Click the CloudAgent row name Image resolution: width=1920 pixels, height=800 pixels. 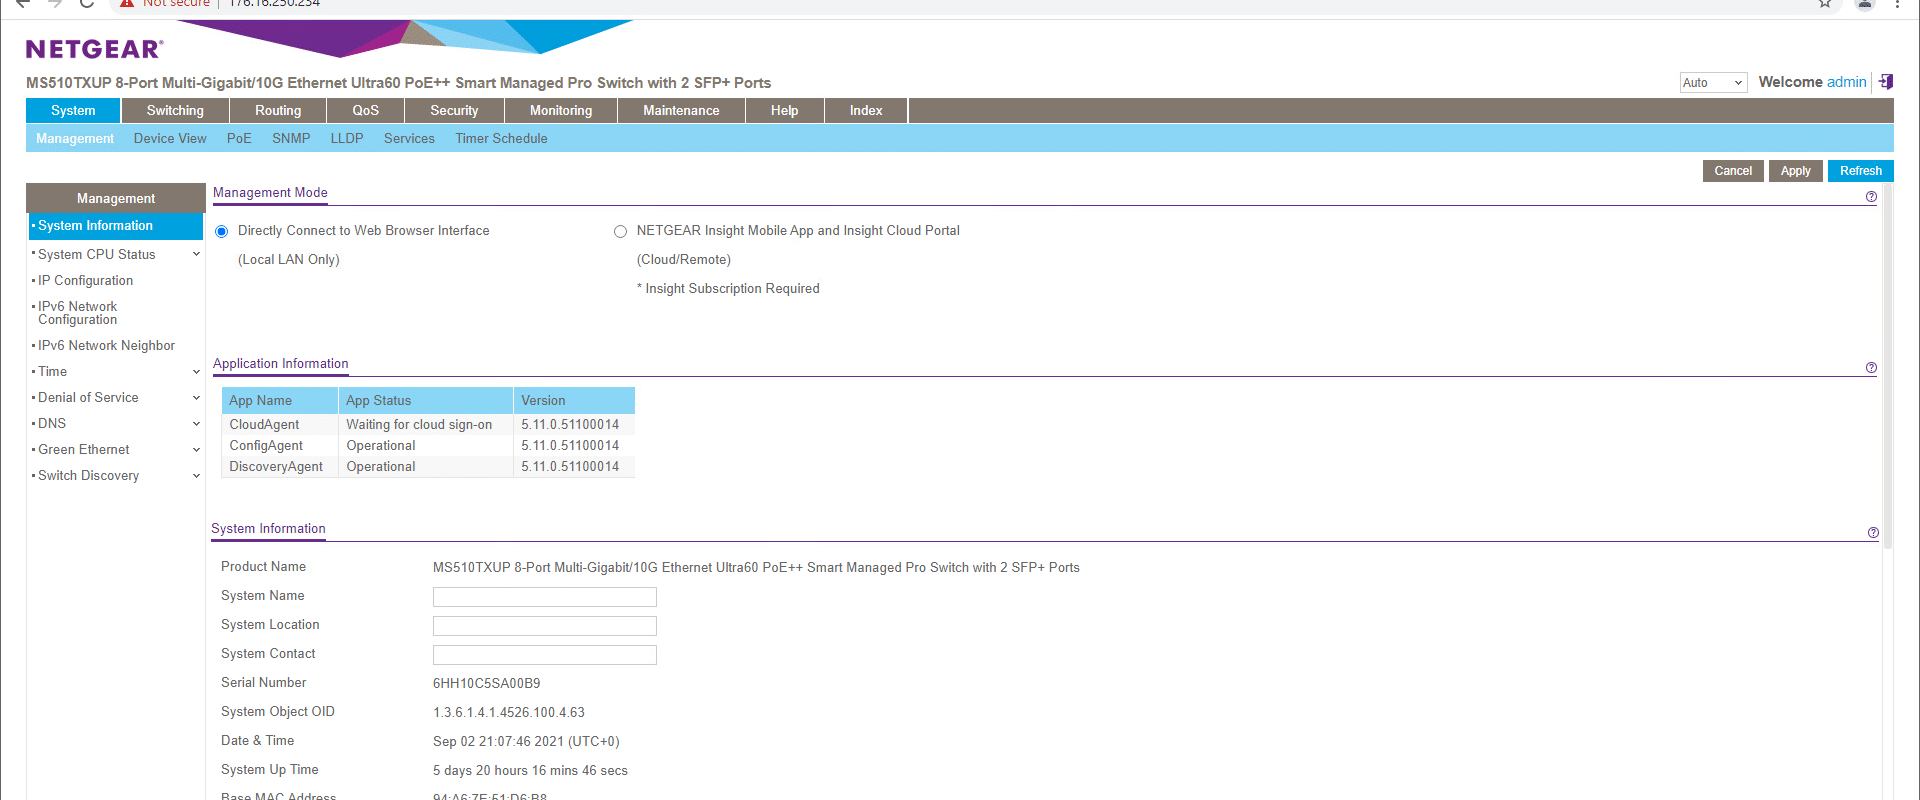pos(264,425)
